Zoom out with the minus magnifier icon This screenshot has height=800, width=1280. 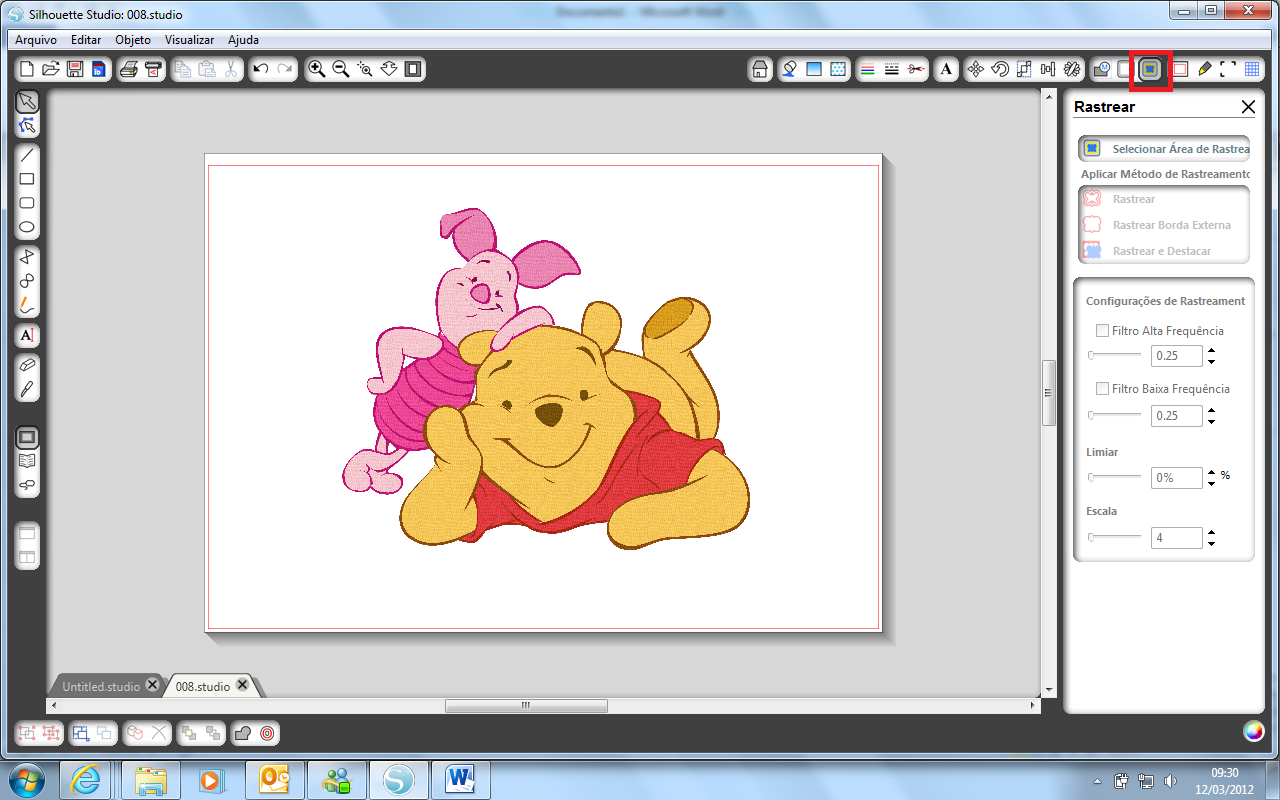[x=341, y=69]
